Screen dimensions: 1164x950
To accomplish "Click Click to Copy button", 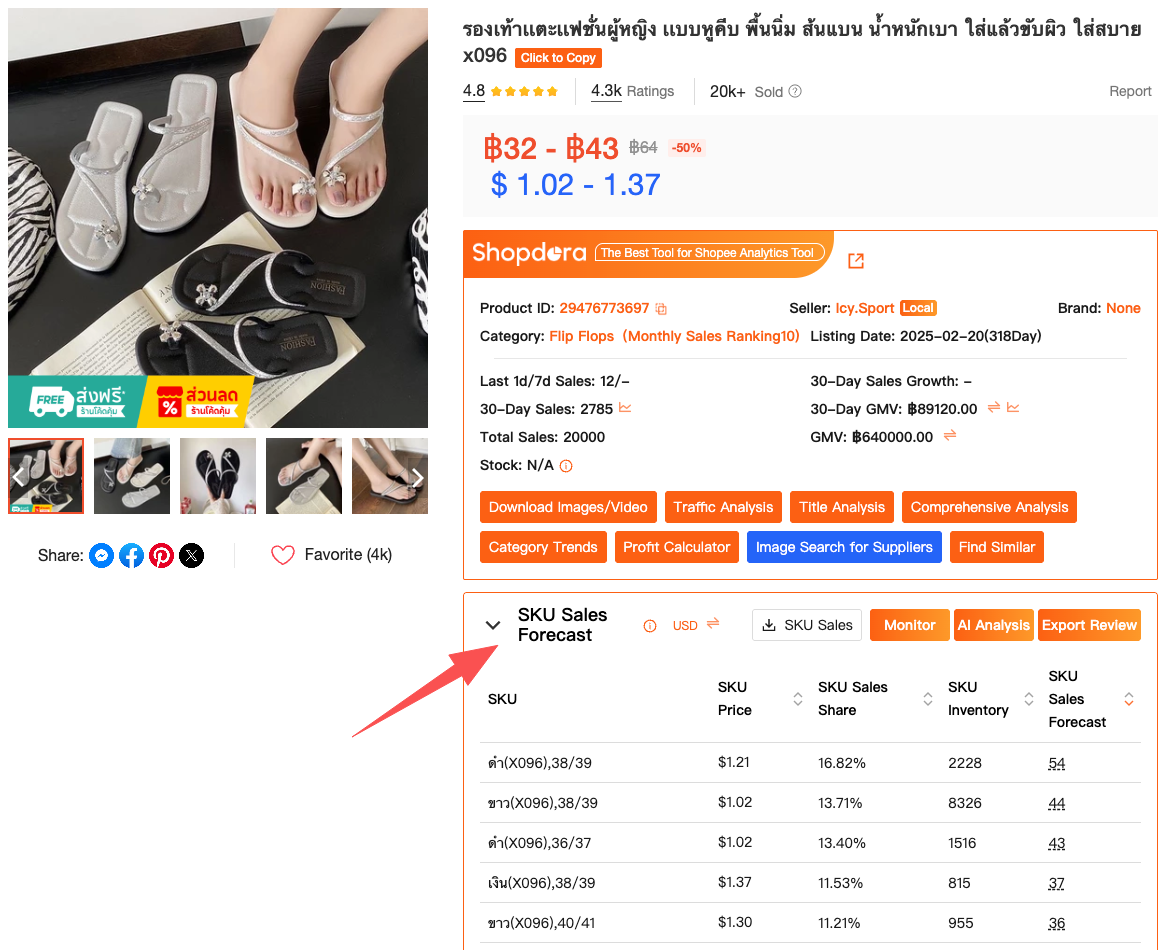I will [558, 58].
